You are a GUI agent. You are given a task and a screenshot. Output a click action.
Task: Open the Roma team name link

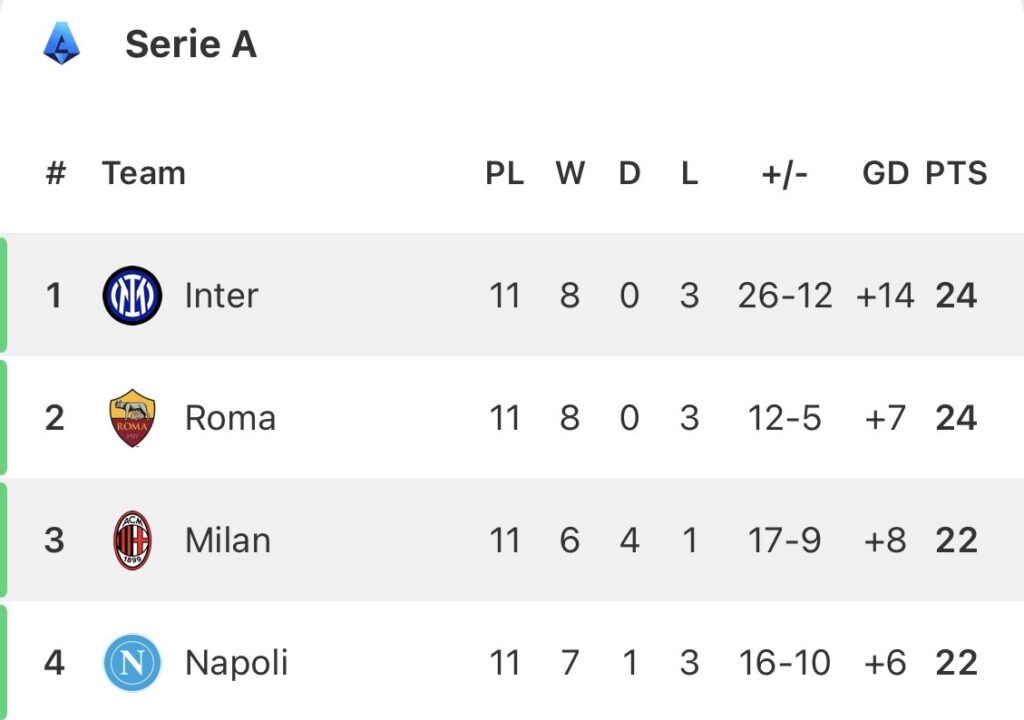[230, 418]
